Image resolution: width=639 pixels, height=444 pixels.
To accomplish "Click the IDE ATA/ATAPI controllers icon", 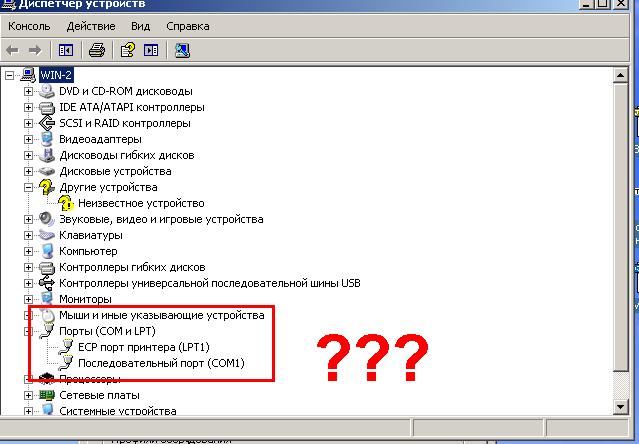I will point(46,108).
